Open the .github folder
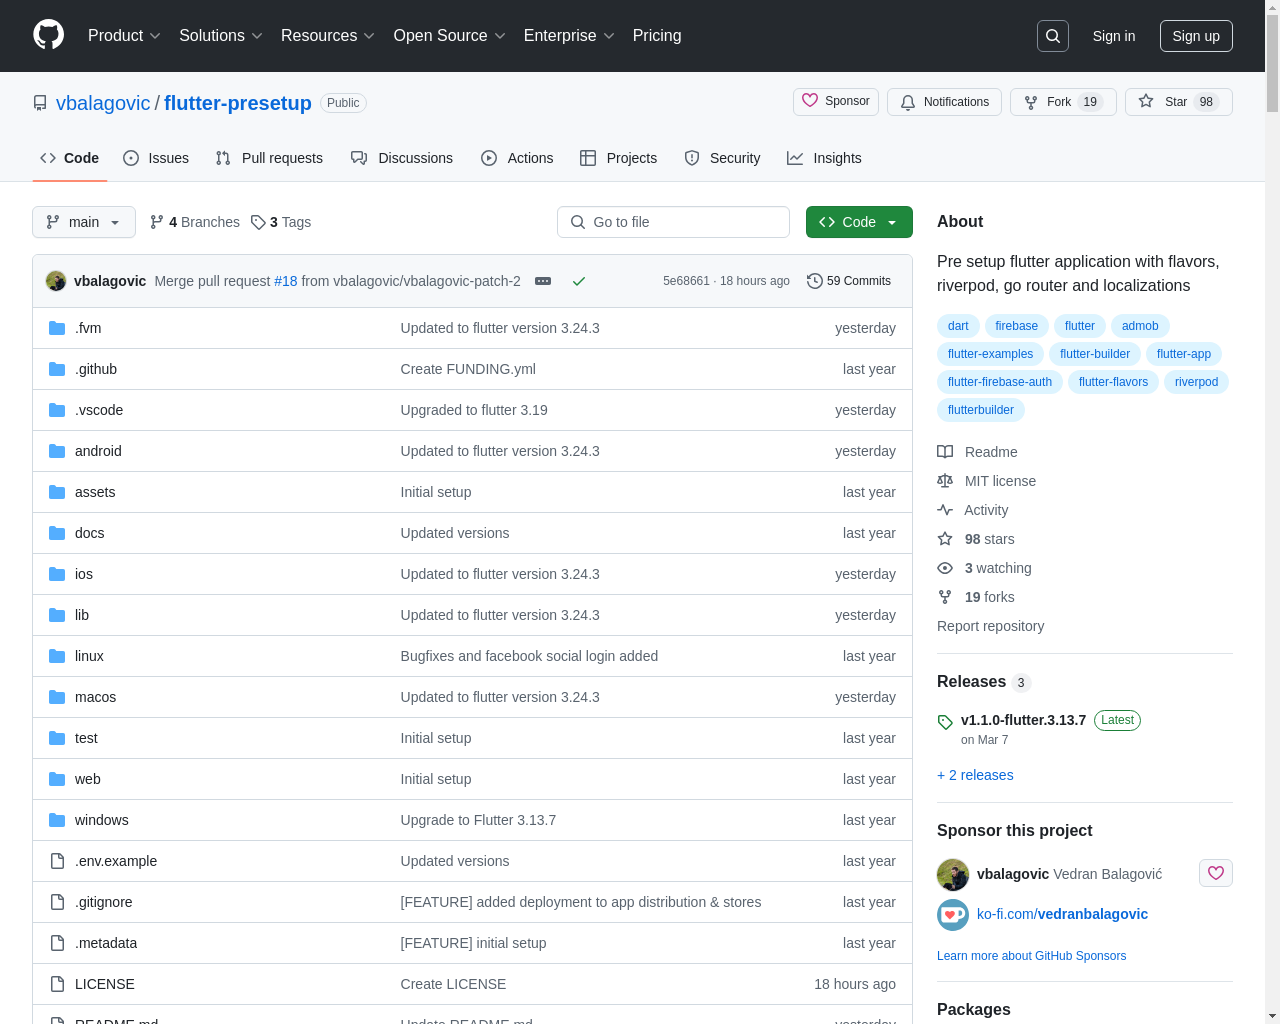The width and height of the screenshot is (1280, 1024). point(96,369)
